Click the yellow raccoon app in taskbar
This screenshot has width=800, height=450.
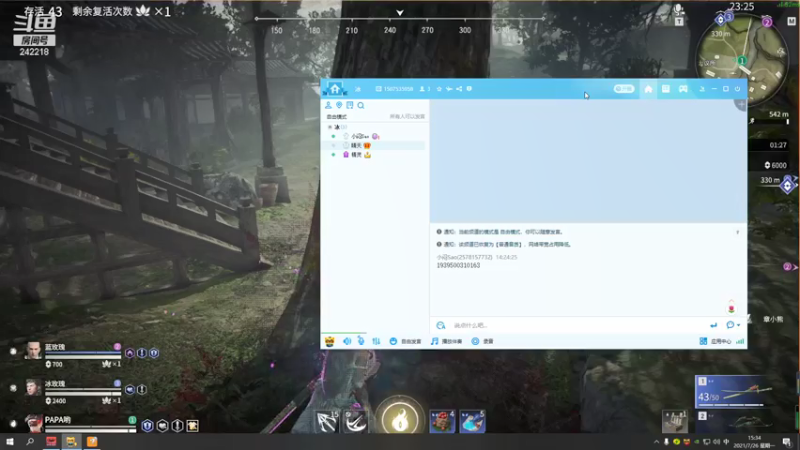point(71,441)
